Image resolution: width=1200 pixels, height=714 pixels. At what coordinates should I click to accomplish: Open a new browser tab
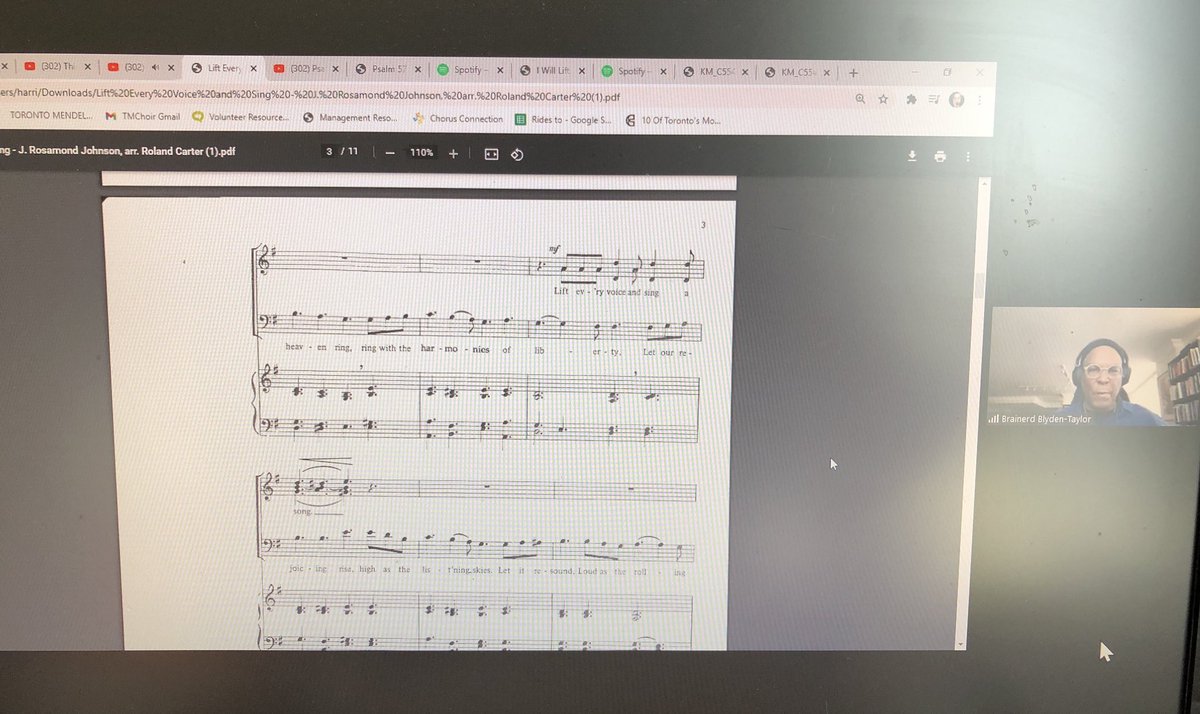(x=853, y=71)
